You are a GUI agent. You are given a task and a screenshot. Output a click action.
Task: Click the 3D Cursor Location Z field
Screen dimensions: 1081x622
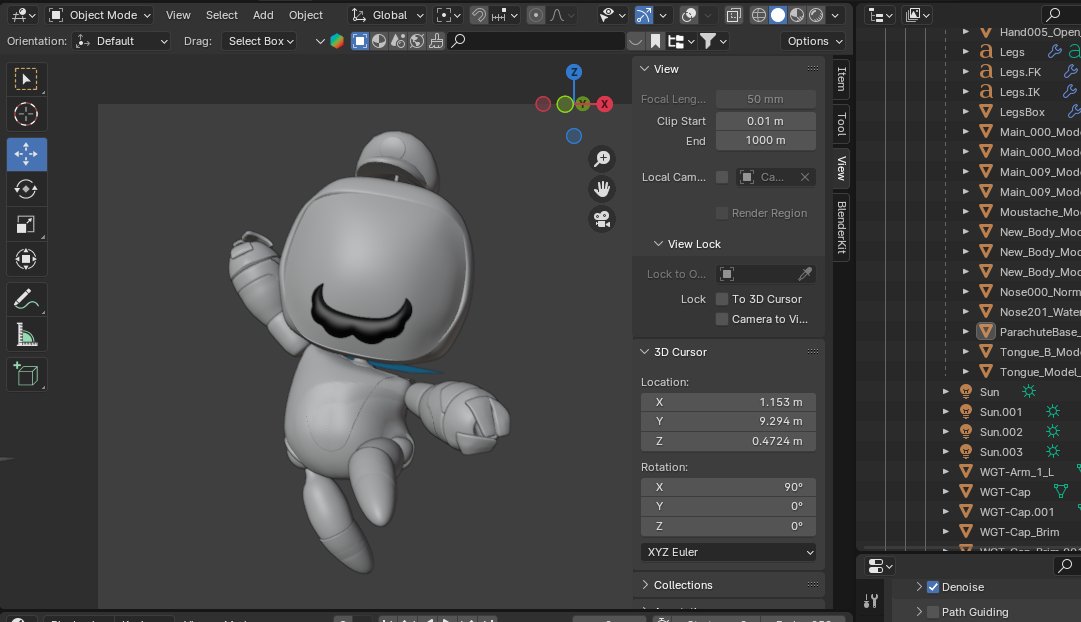[x=729, y=441]
